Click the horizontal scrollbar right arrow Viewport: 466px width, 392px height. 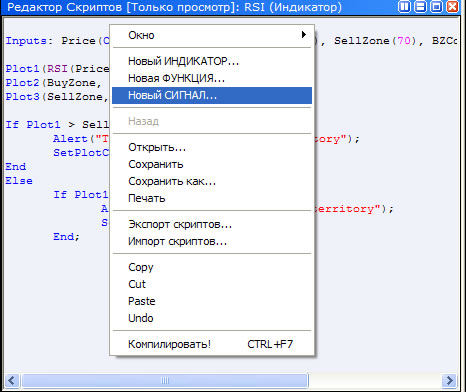point(449,380)
